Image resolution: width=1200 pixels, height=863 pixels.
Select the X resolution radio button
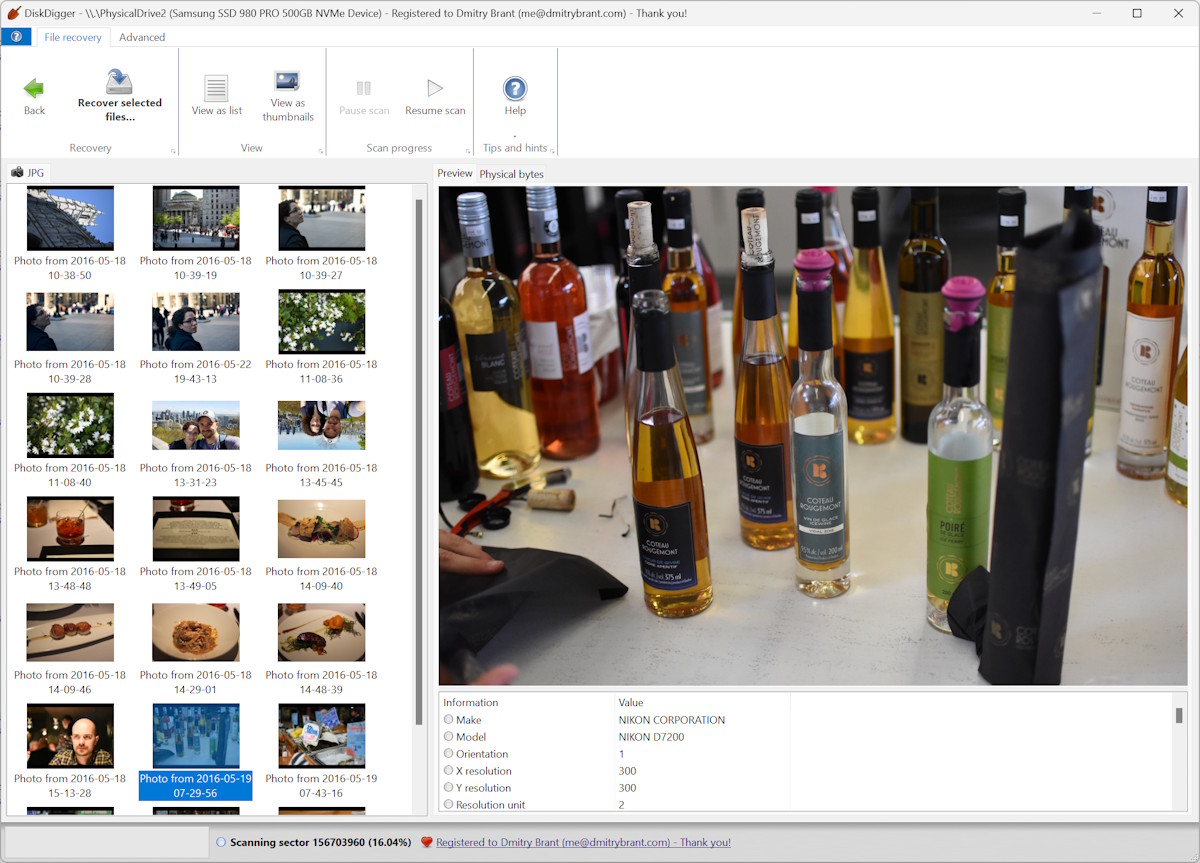point(448,771)
